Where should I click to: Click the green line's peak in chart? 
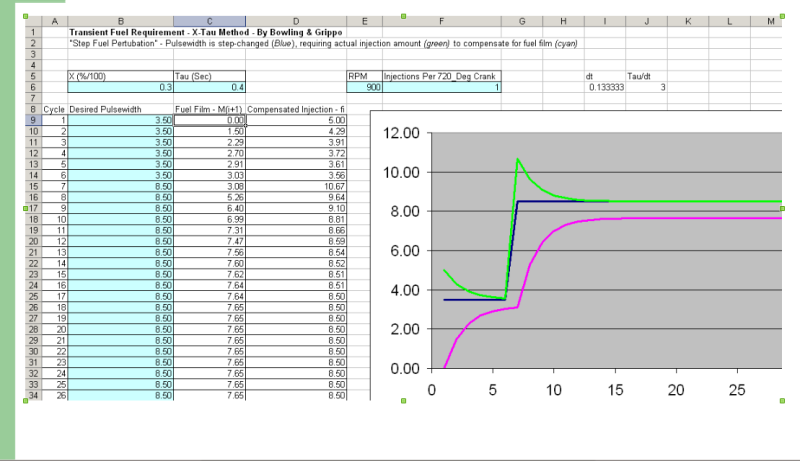click(x=517, y=160)
